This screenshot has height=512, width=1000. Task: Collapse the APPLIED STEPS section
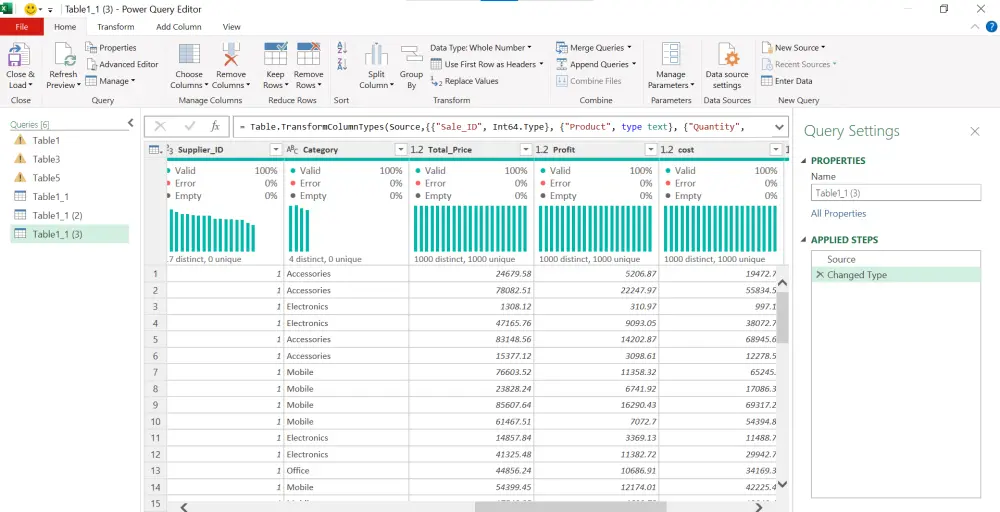[x=805, y=240]
